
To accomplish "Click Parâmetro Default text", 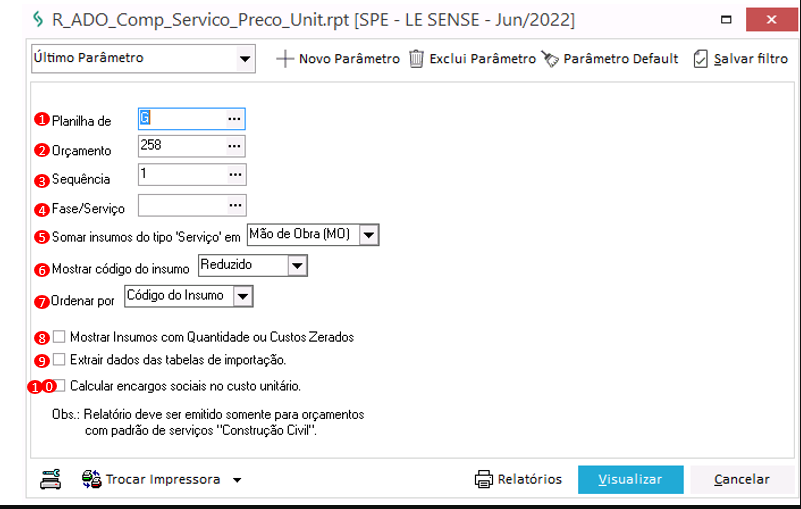I will [621, 59].
